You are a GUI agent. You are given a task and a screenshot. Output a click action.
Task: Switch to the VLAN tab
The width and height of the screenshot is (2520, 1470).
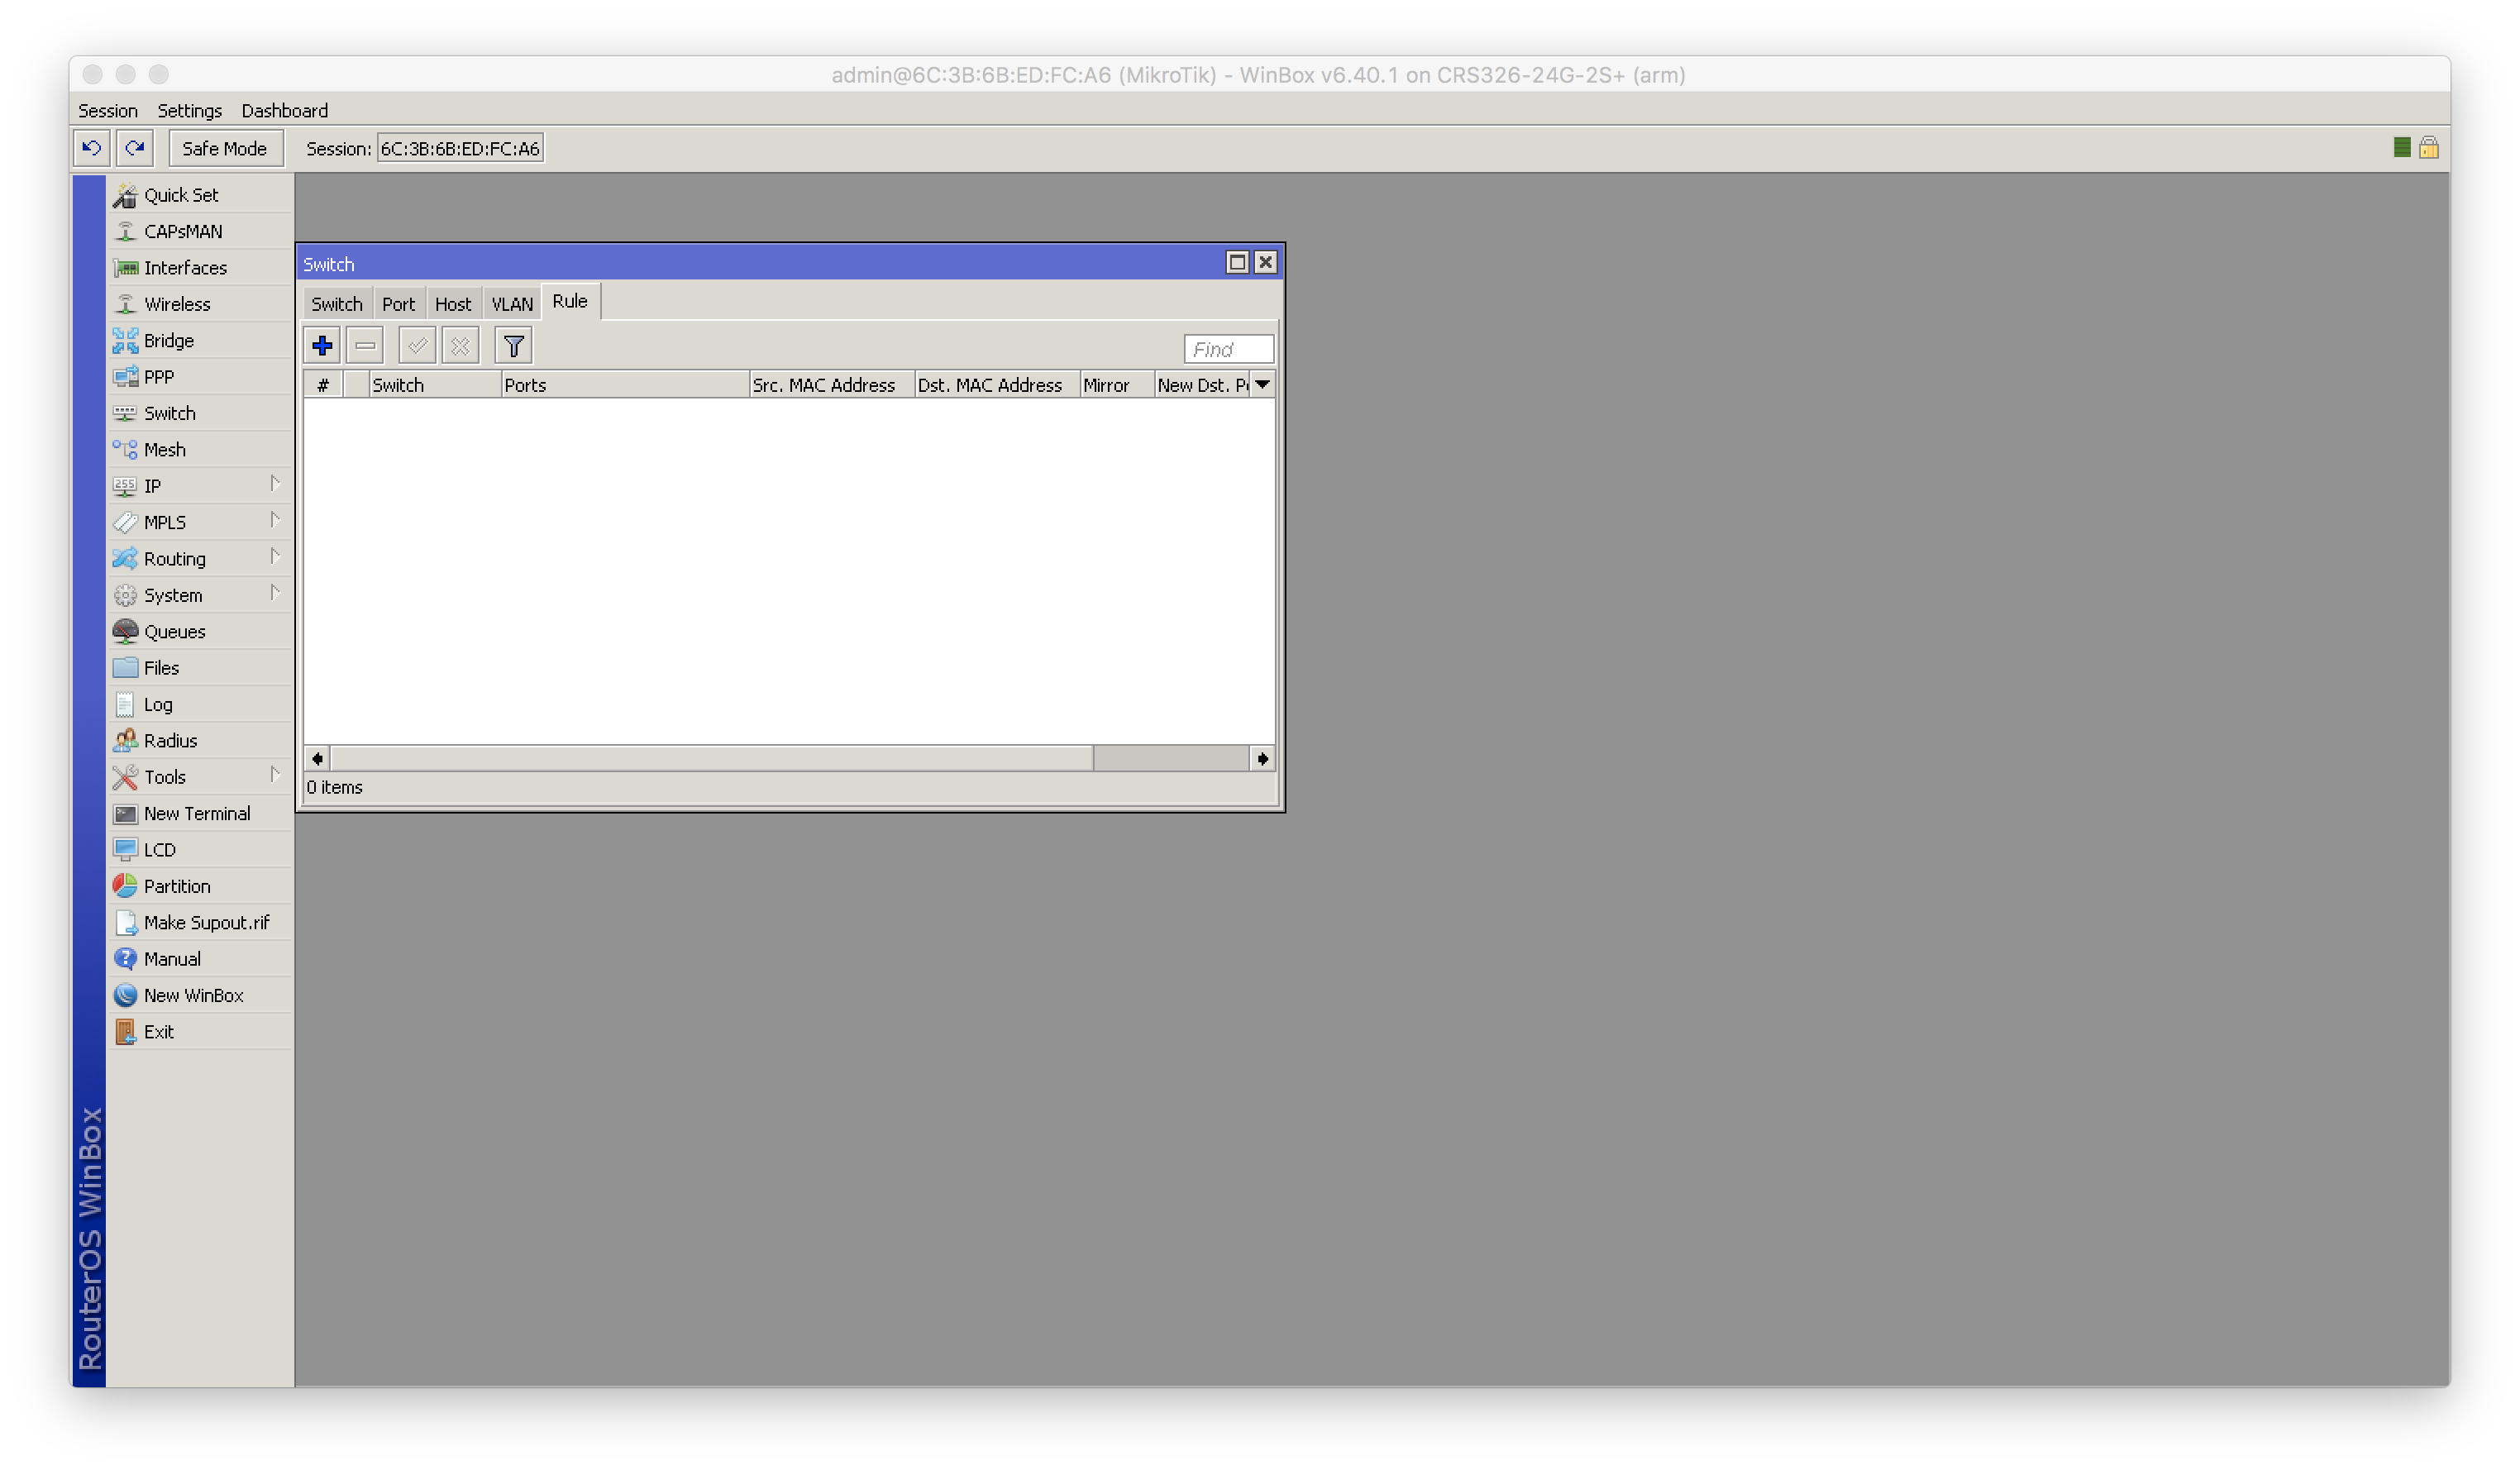[512, 304]
